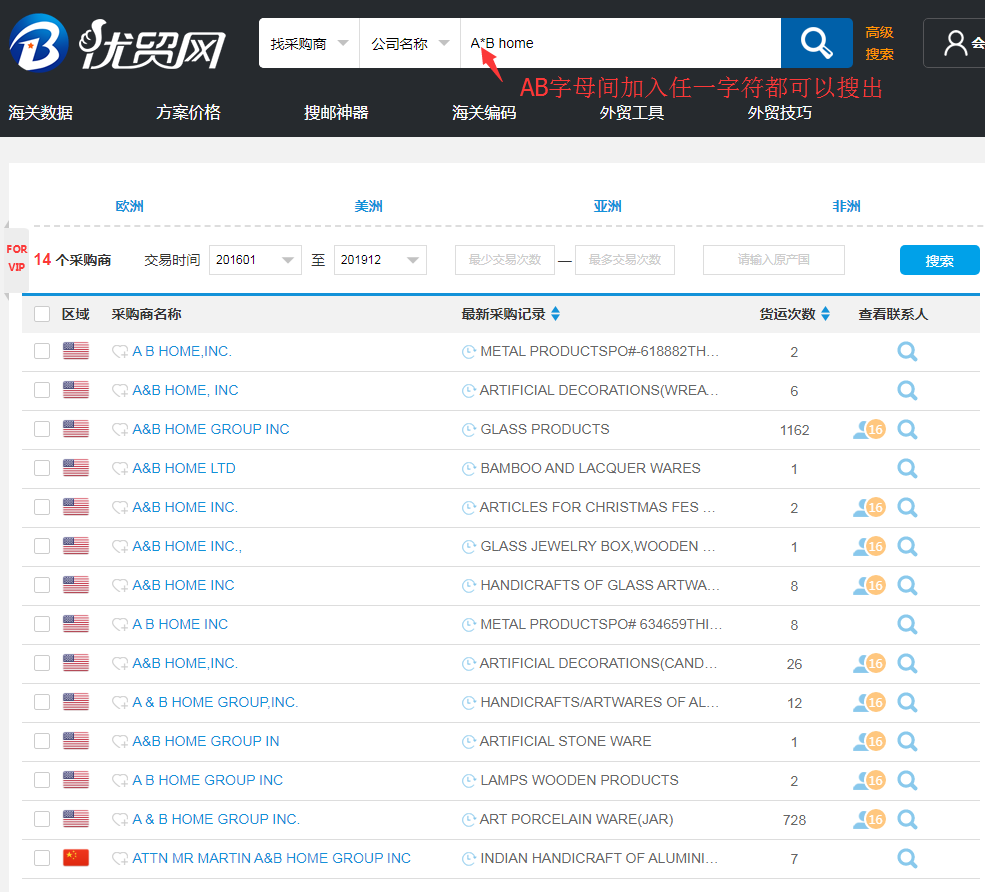
Task: Switch to the 美洲 region tab
Action: [x=368, y=206]
